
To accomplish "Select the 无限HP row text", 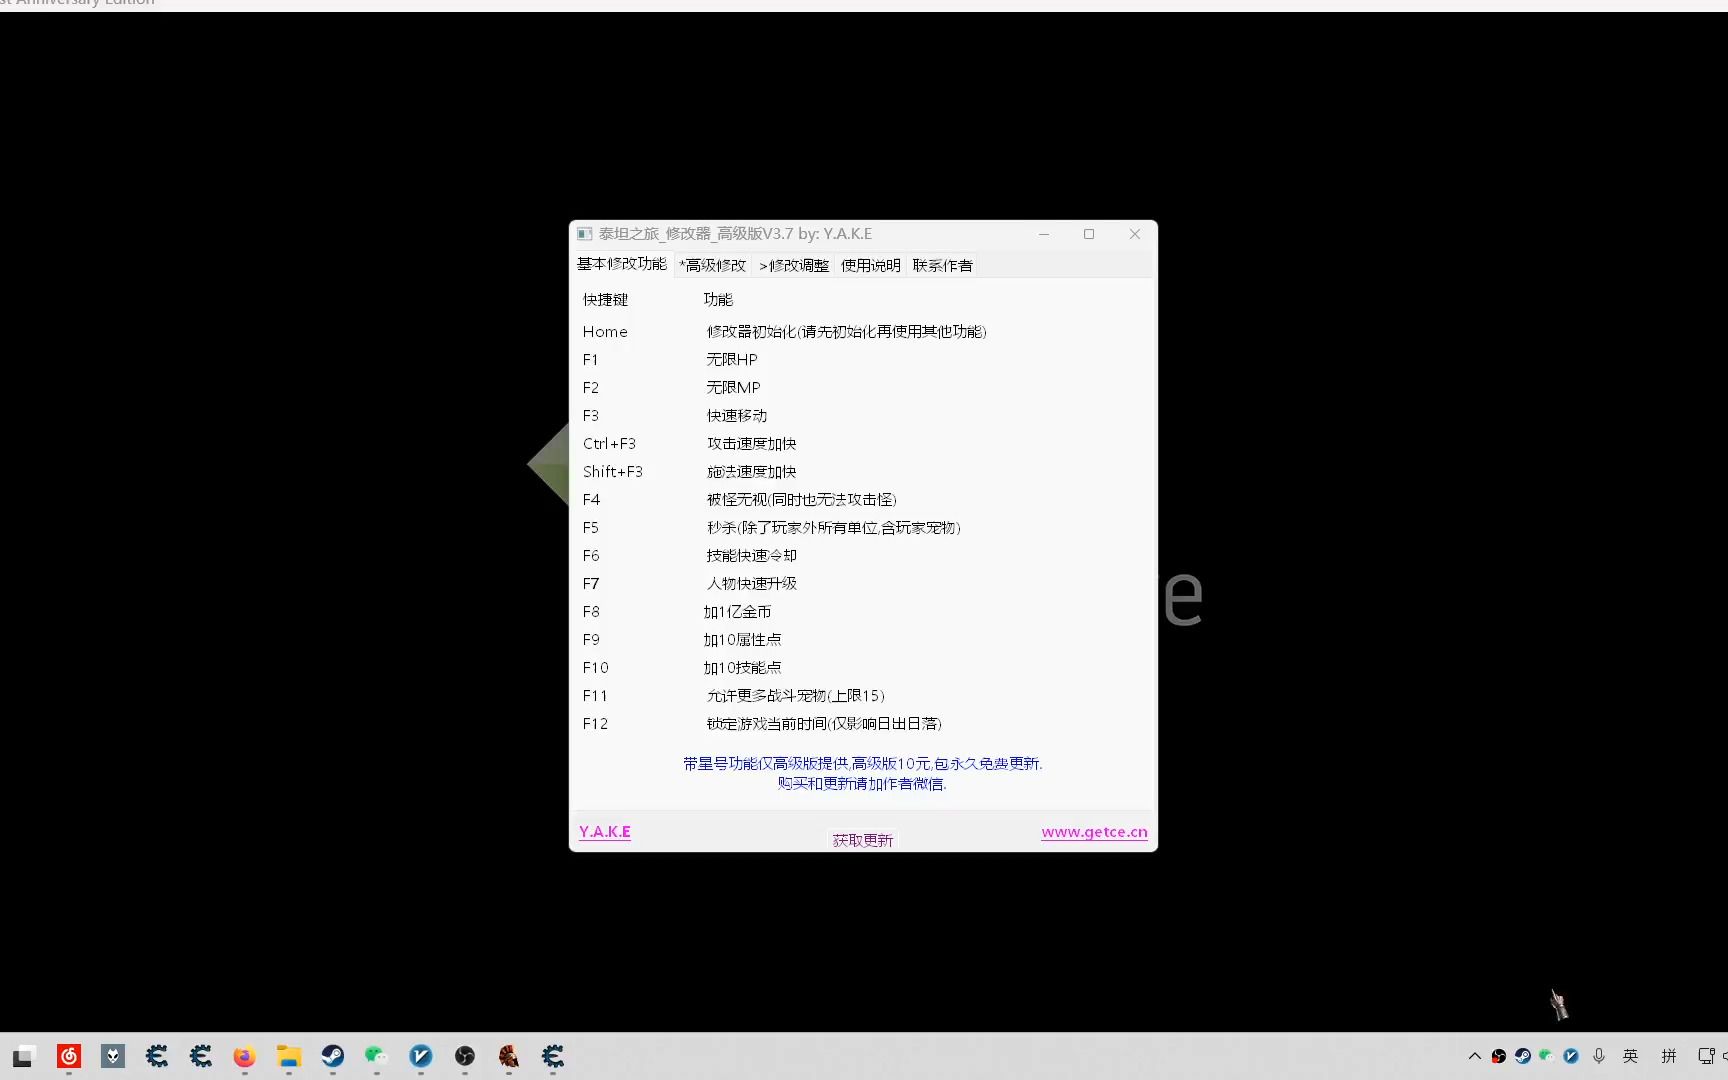I will tap(732, 360).
